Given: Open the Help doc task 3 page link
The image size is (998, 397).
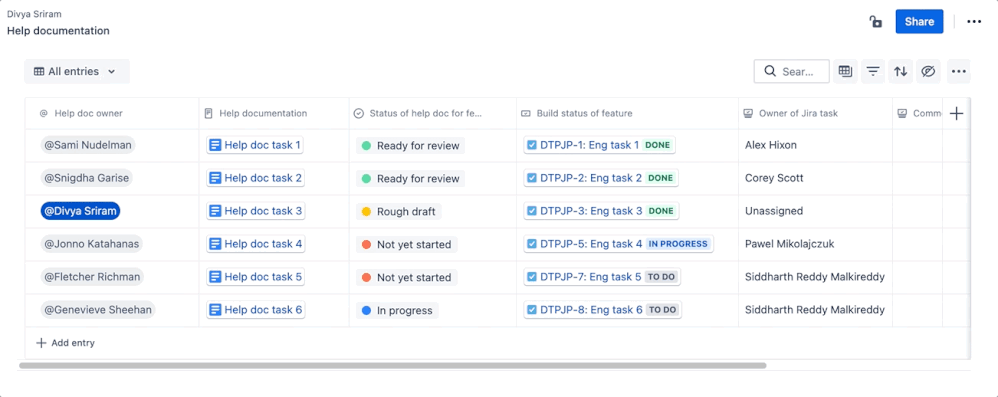Looking at the screenshot, I should coord(255,211).
